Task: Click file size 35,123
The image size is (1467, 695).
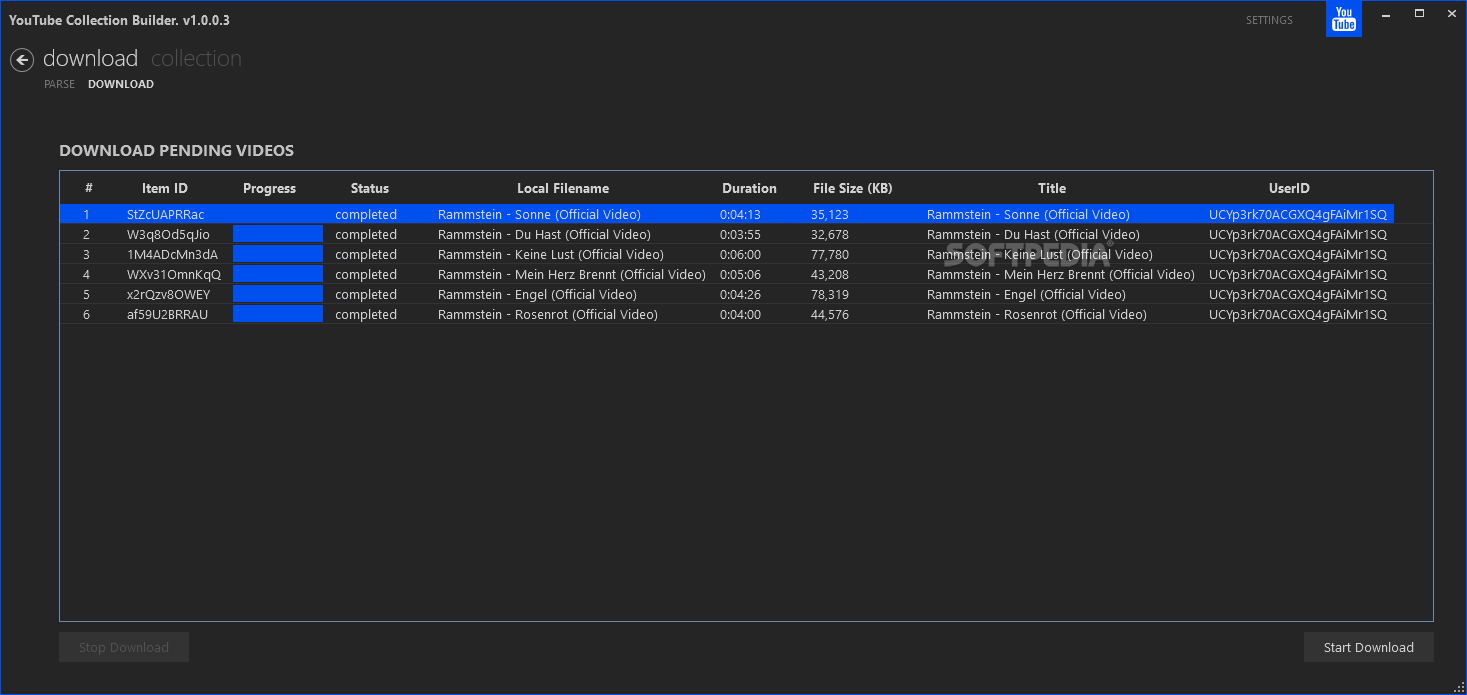Action: [830, 215]
